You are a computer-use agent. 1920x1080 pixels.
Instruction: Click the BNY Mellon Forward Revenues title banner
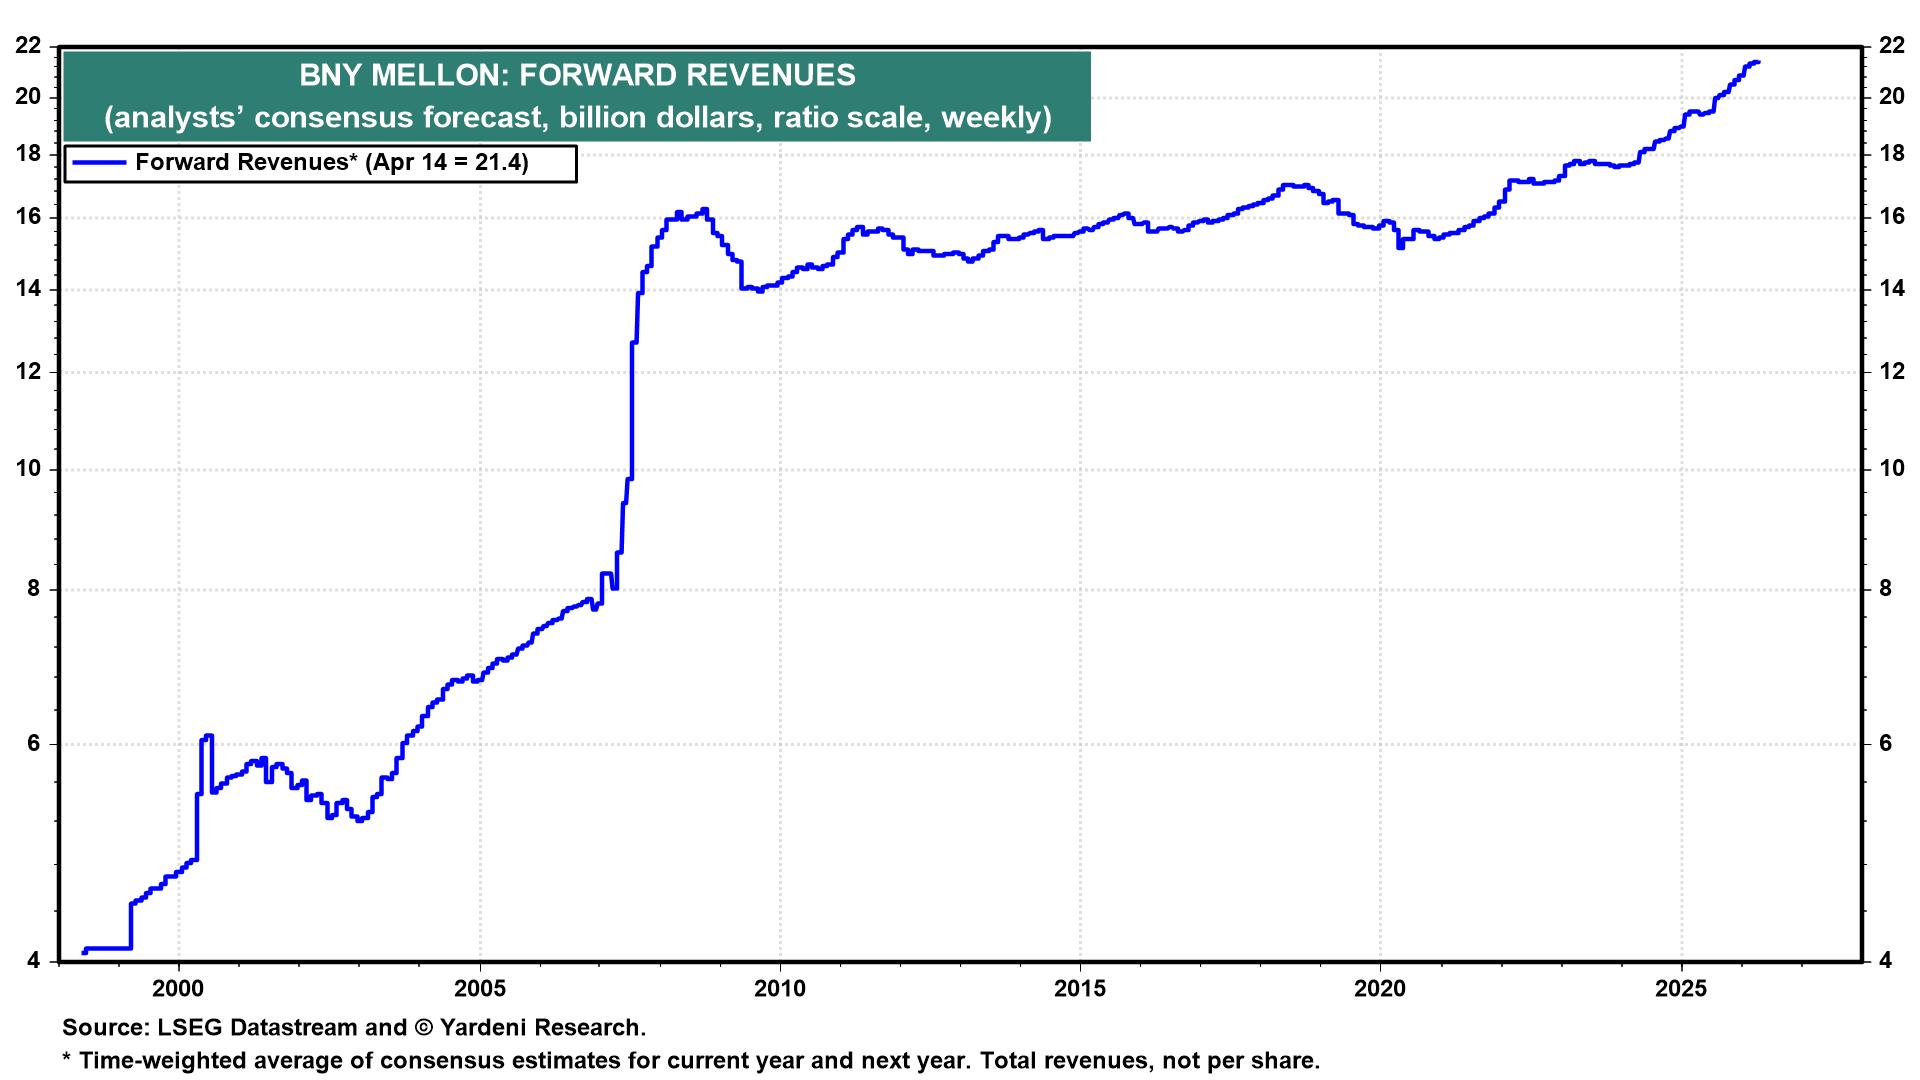coord(577,75)
